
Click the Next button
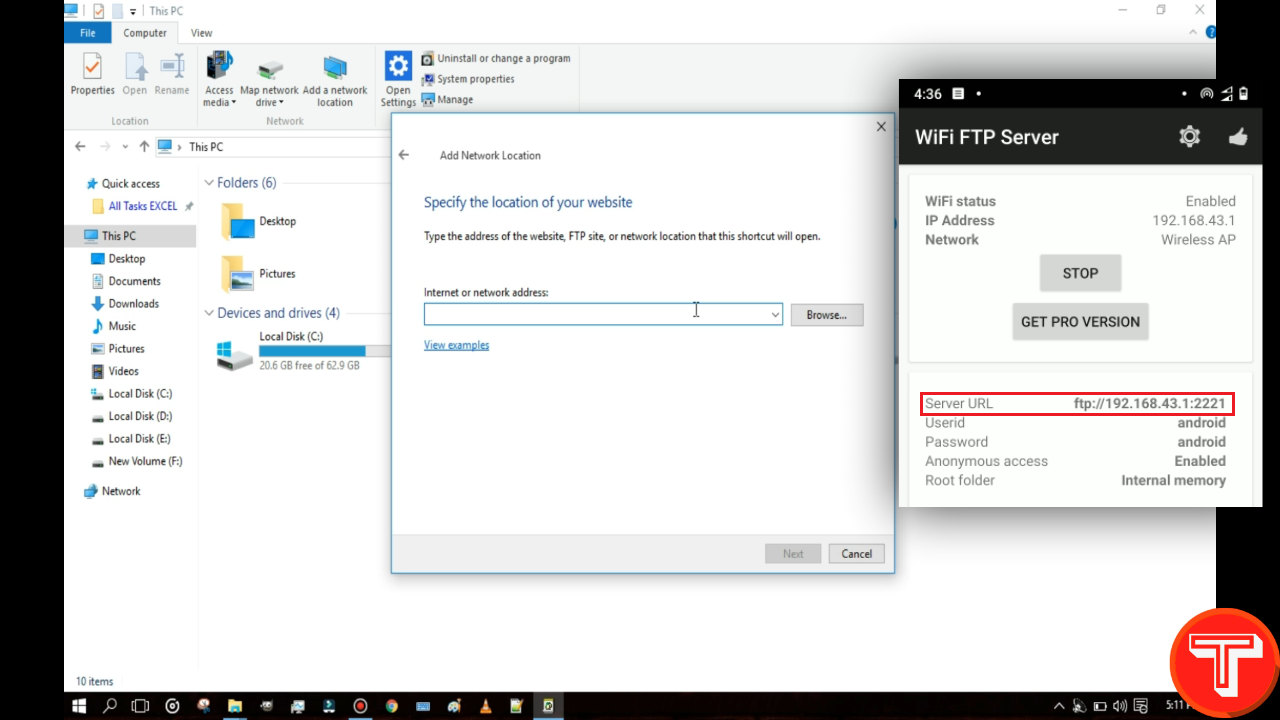pyautogui.click(x=793, y=553)
